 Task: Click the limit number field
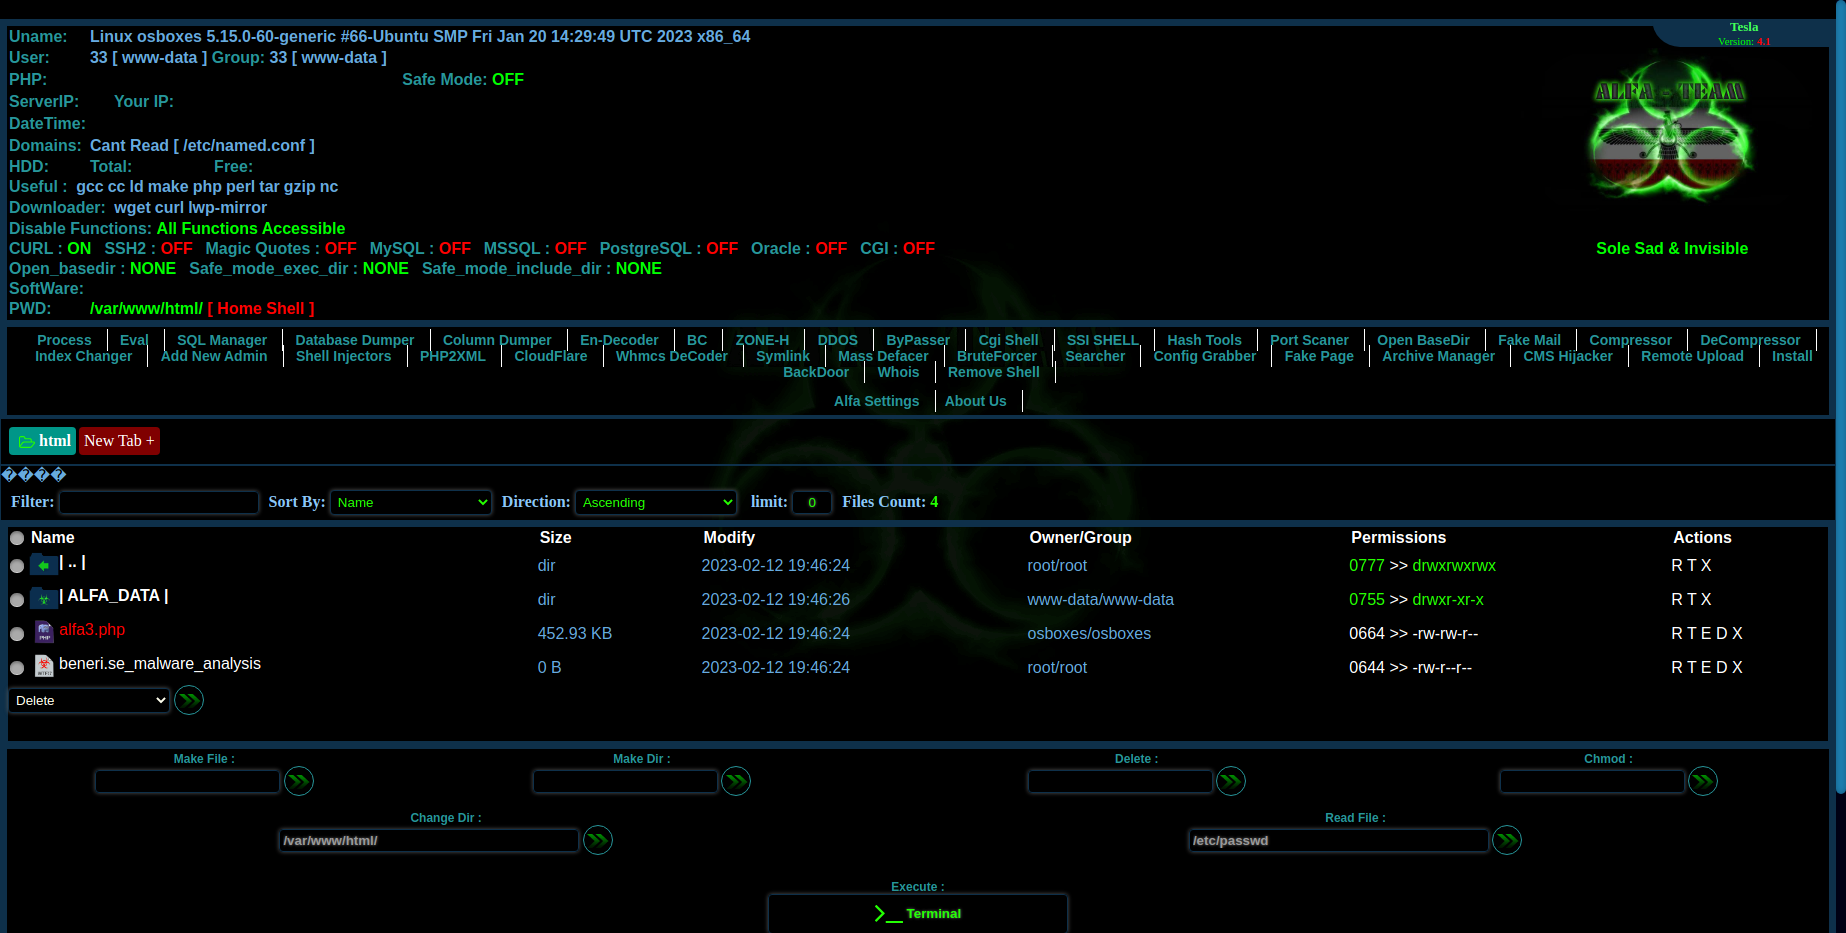click(x=812, y=502)
